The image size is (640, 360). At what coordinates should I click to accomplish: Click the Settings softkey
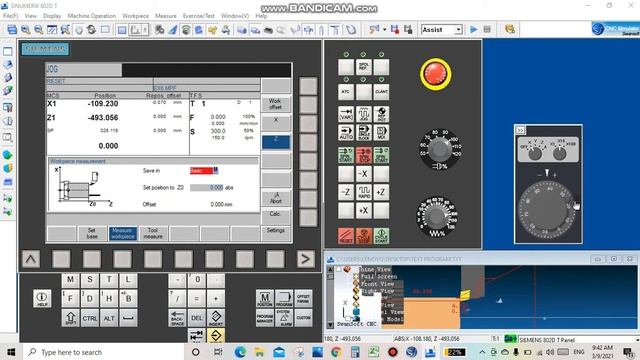click(276, 232)
